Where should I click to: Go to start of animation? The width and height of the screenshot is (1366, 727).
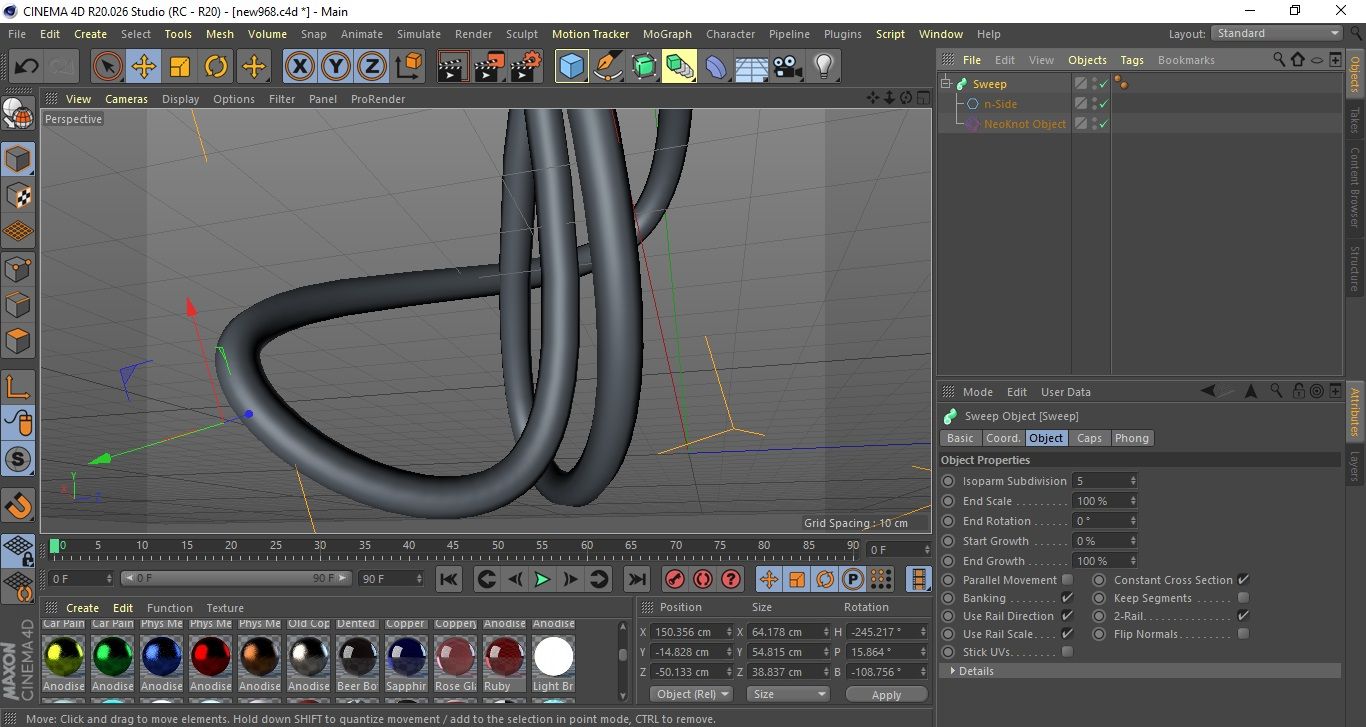pos(449,579)
